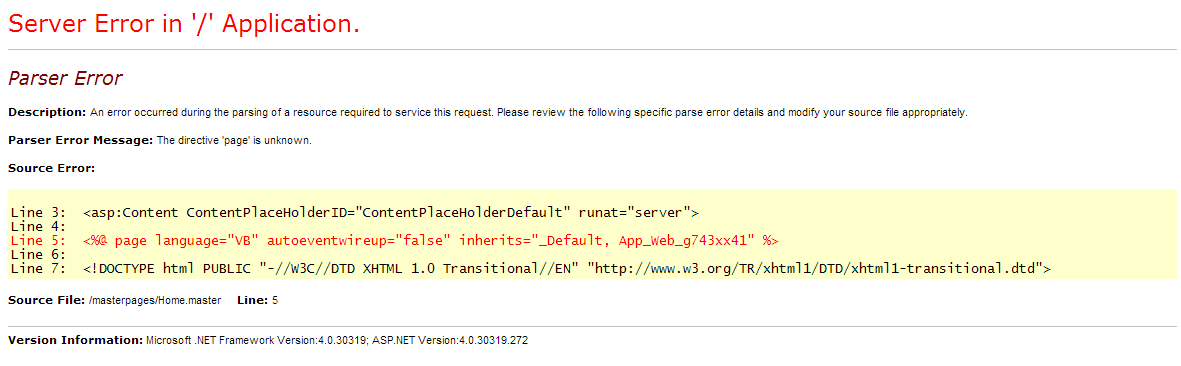Click red Line 5 page directive code
The image size is (1181, 366).
coord(395,240)
